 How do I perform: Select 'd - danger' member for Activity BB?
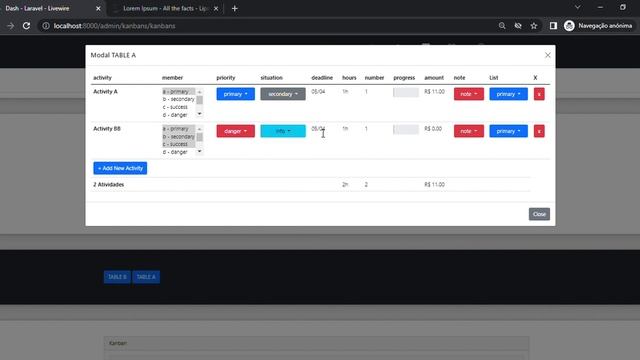(179, 152)
